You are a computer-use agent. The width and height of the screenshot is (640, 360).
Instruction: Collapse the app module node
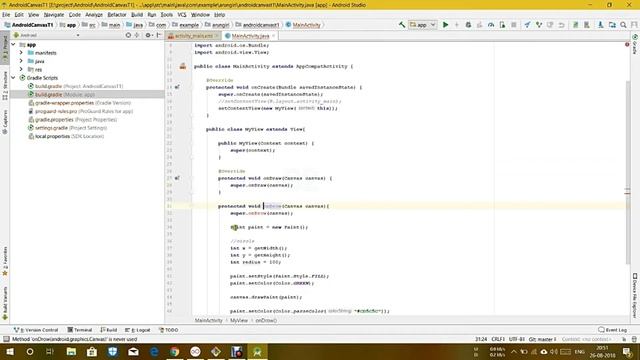(x=13, y=44)
